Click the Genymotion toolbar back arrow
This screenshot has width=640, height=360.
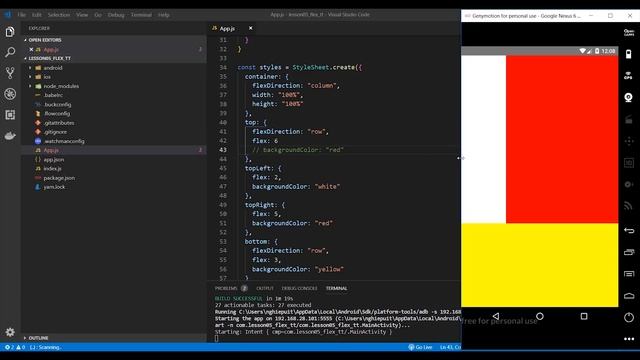pos(629,230)
